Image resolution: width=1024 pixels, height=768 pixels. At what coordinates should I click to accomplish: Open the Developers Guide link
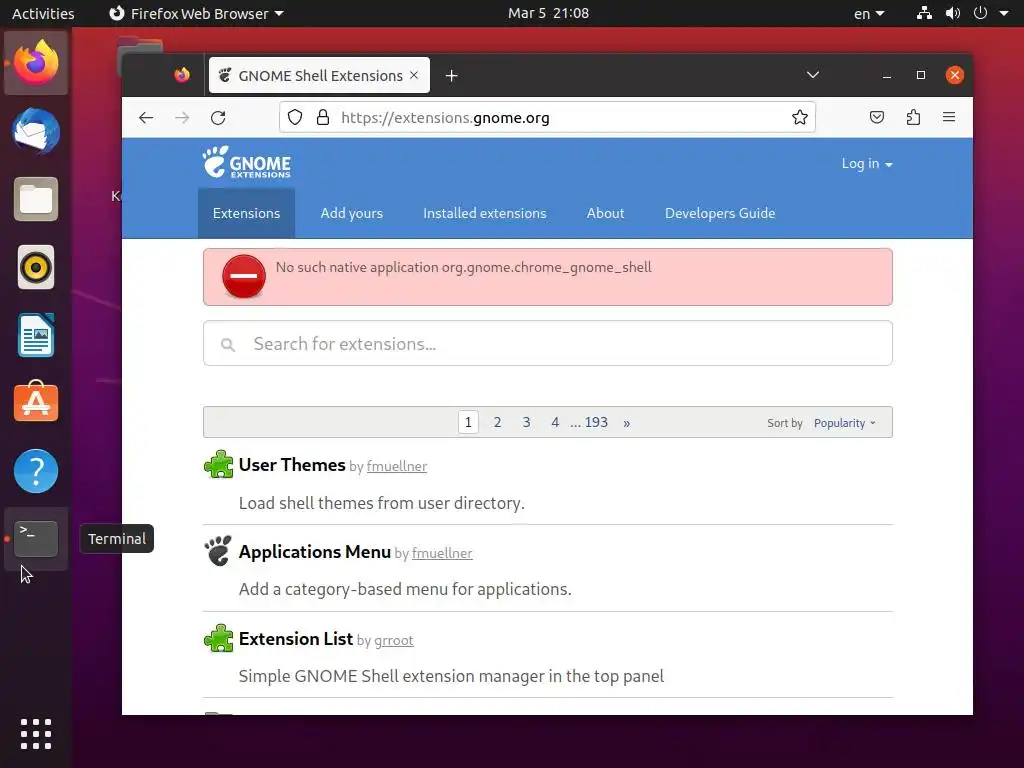pyautogui.click(x=720, y=214)
